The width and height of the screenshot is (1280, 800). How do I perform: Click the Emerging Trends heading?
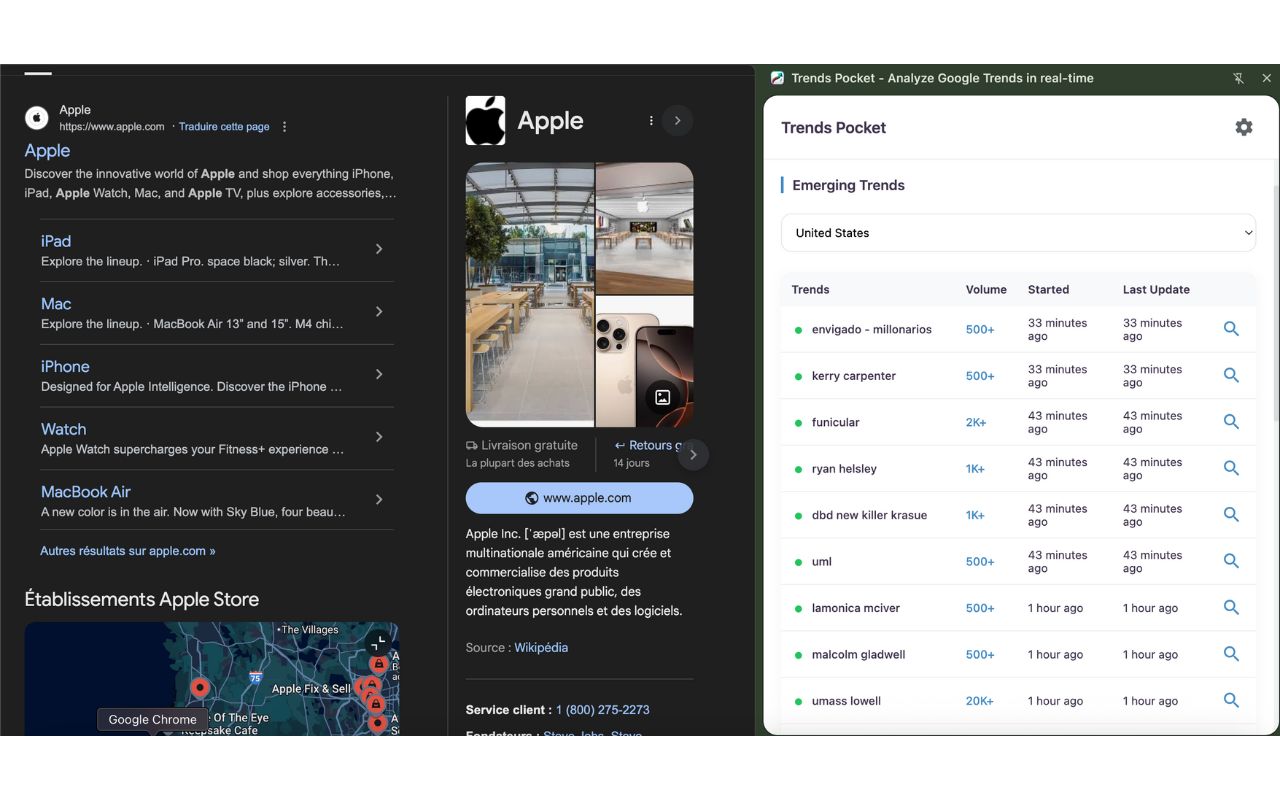848,185
